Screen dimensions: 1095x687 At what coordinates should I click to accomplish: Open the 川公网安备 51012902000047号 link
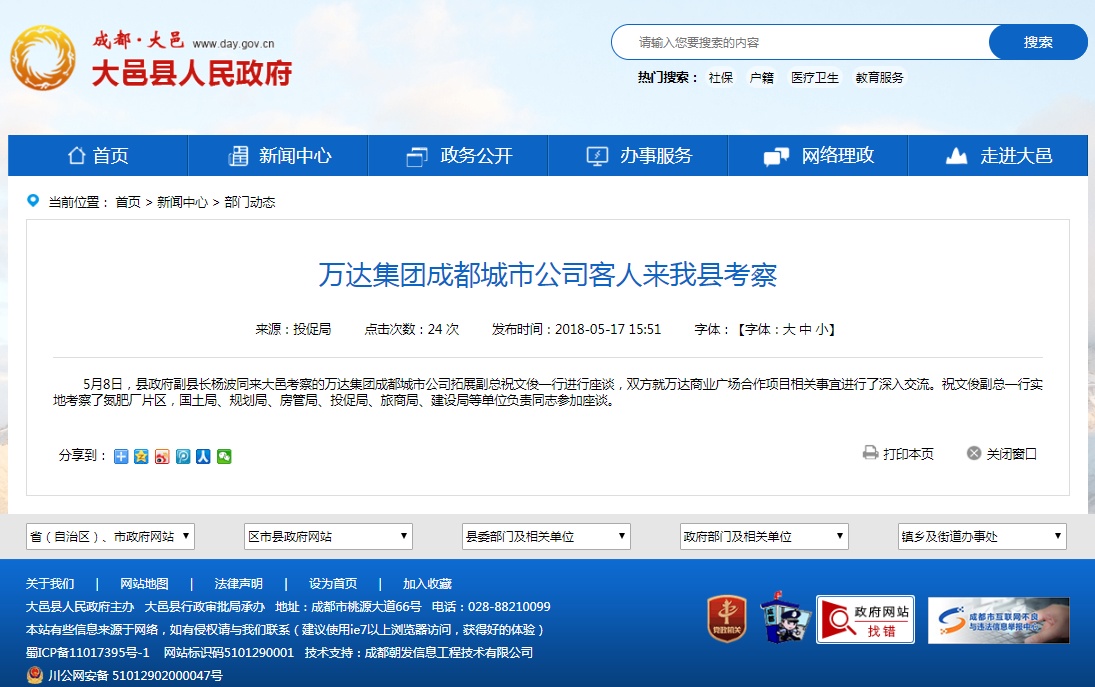[135, 676]
